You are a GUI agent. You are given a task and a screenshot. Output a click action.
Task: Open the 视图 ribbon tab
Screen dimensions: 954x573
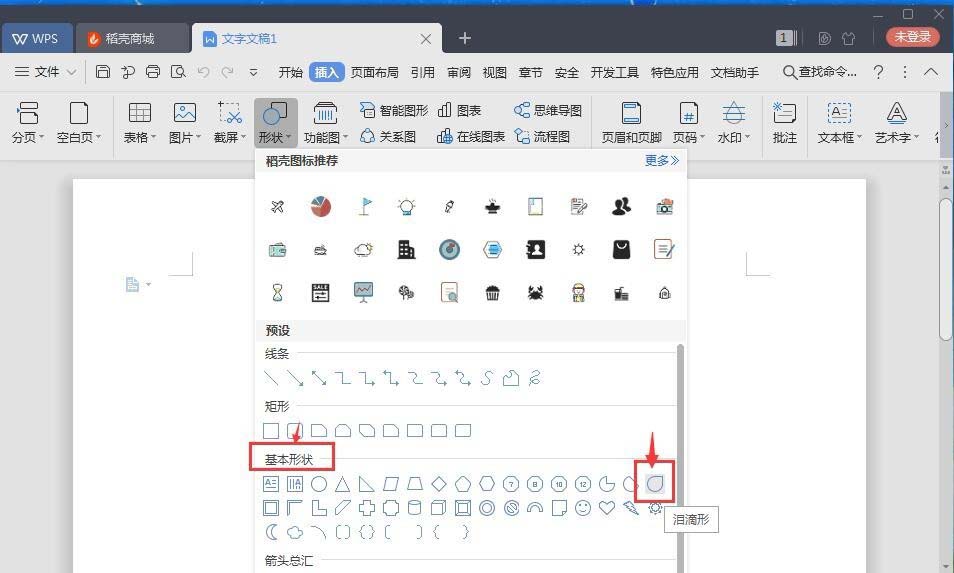point(495,72)
